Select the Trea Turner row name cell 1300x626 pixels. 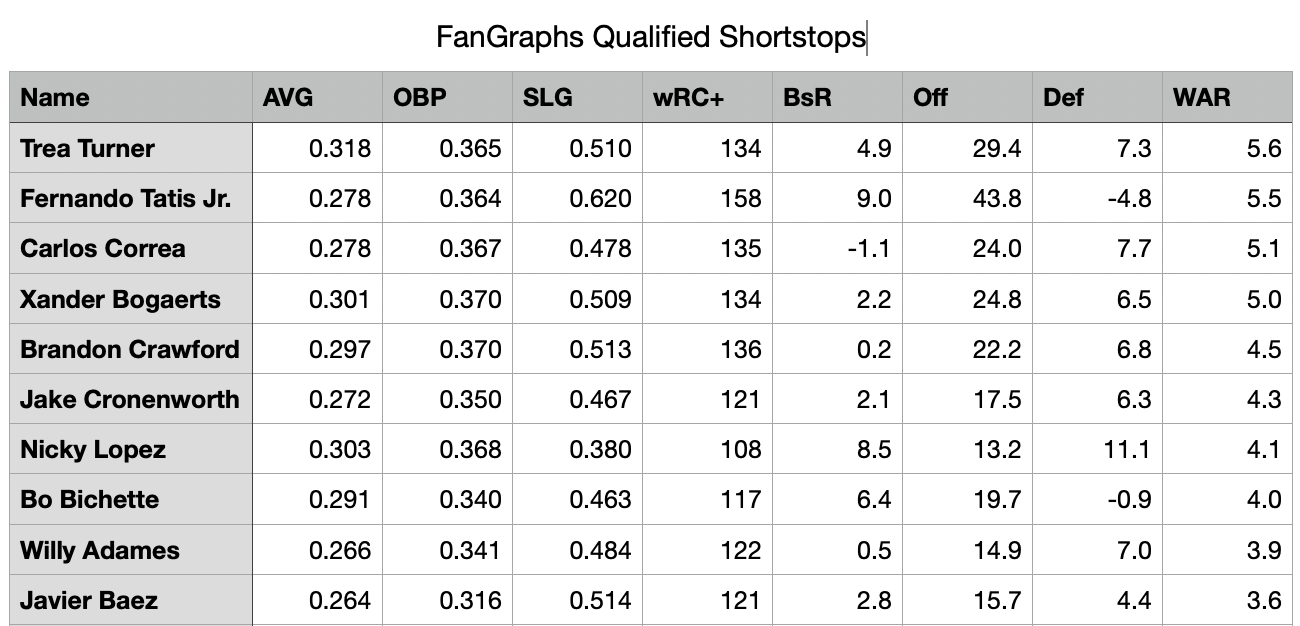(130, 149)
